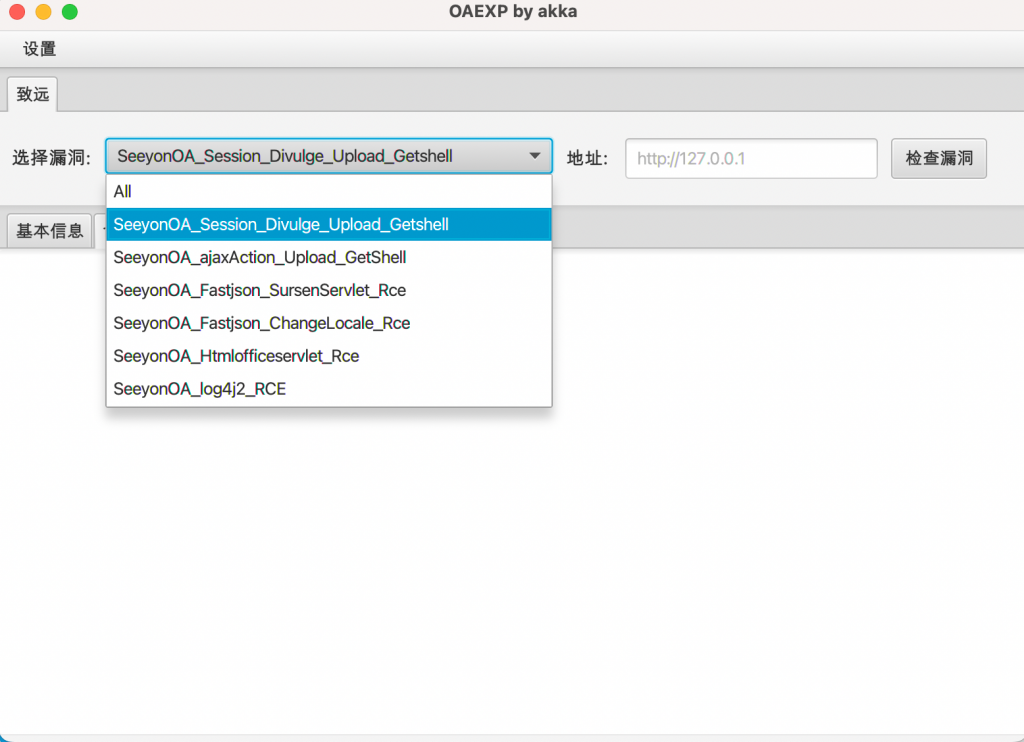Choose SeeyonOA_log4j2_RCE option
The height and width of the screenshot is (742, 1024).
(328, 389)
